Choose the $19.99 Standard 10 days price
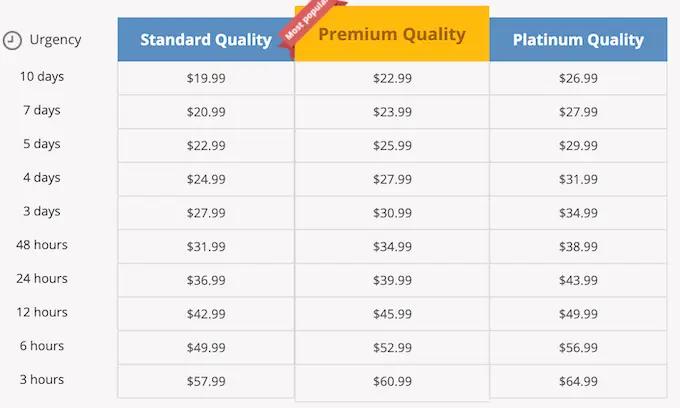 click(x=206, y=78)
